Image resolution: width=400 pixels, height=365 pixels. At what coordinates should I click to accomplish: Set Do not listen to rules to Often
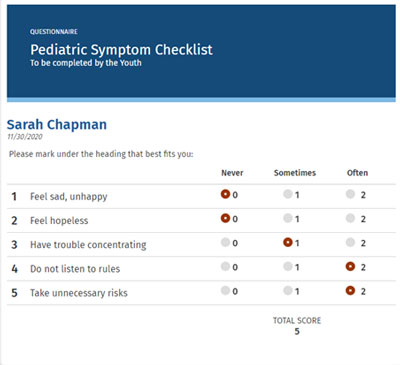pyautogui.click(x=350, y=266)
